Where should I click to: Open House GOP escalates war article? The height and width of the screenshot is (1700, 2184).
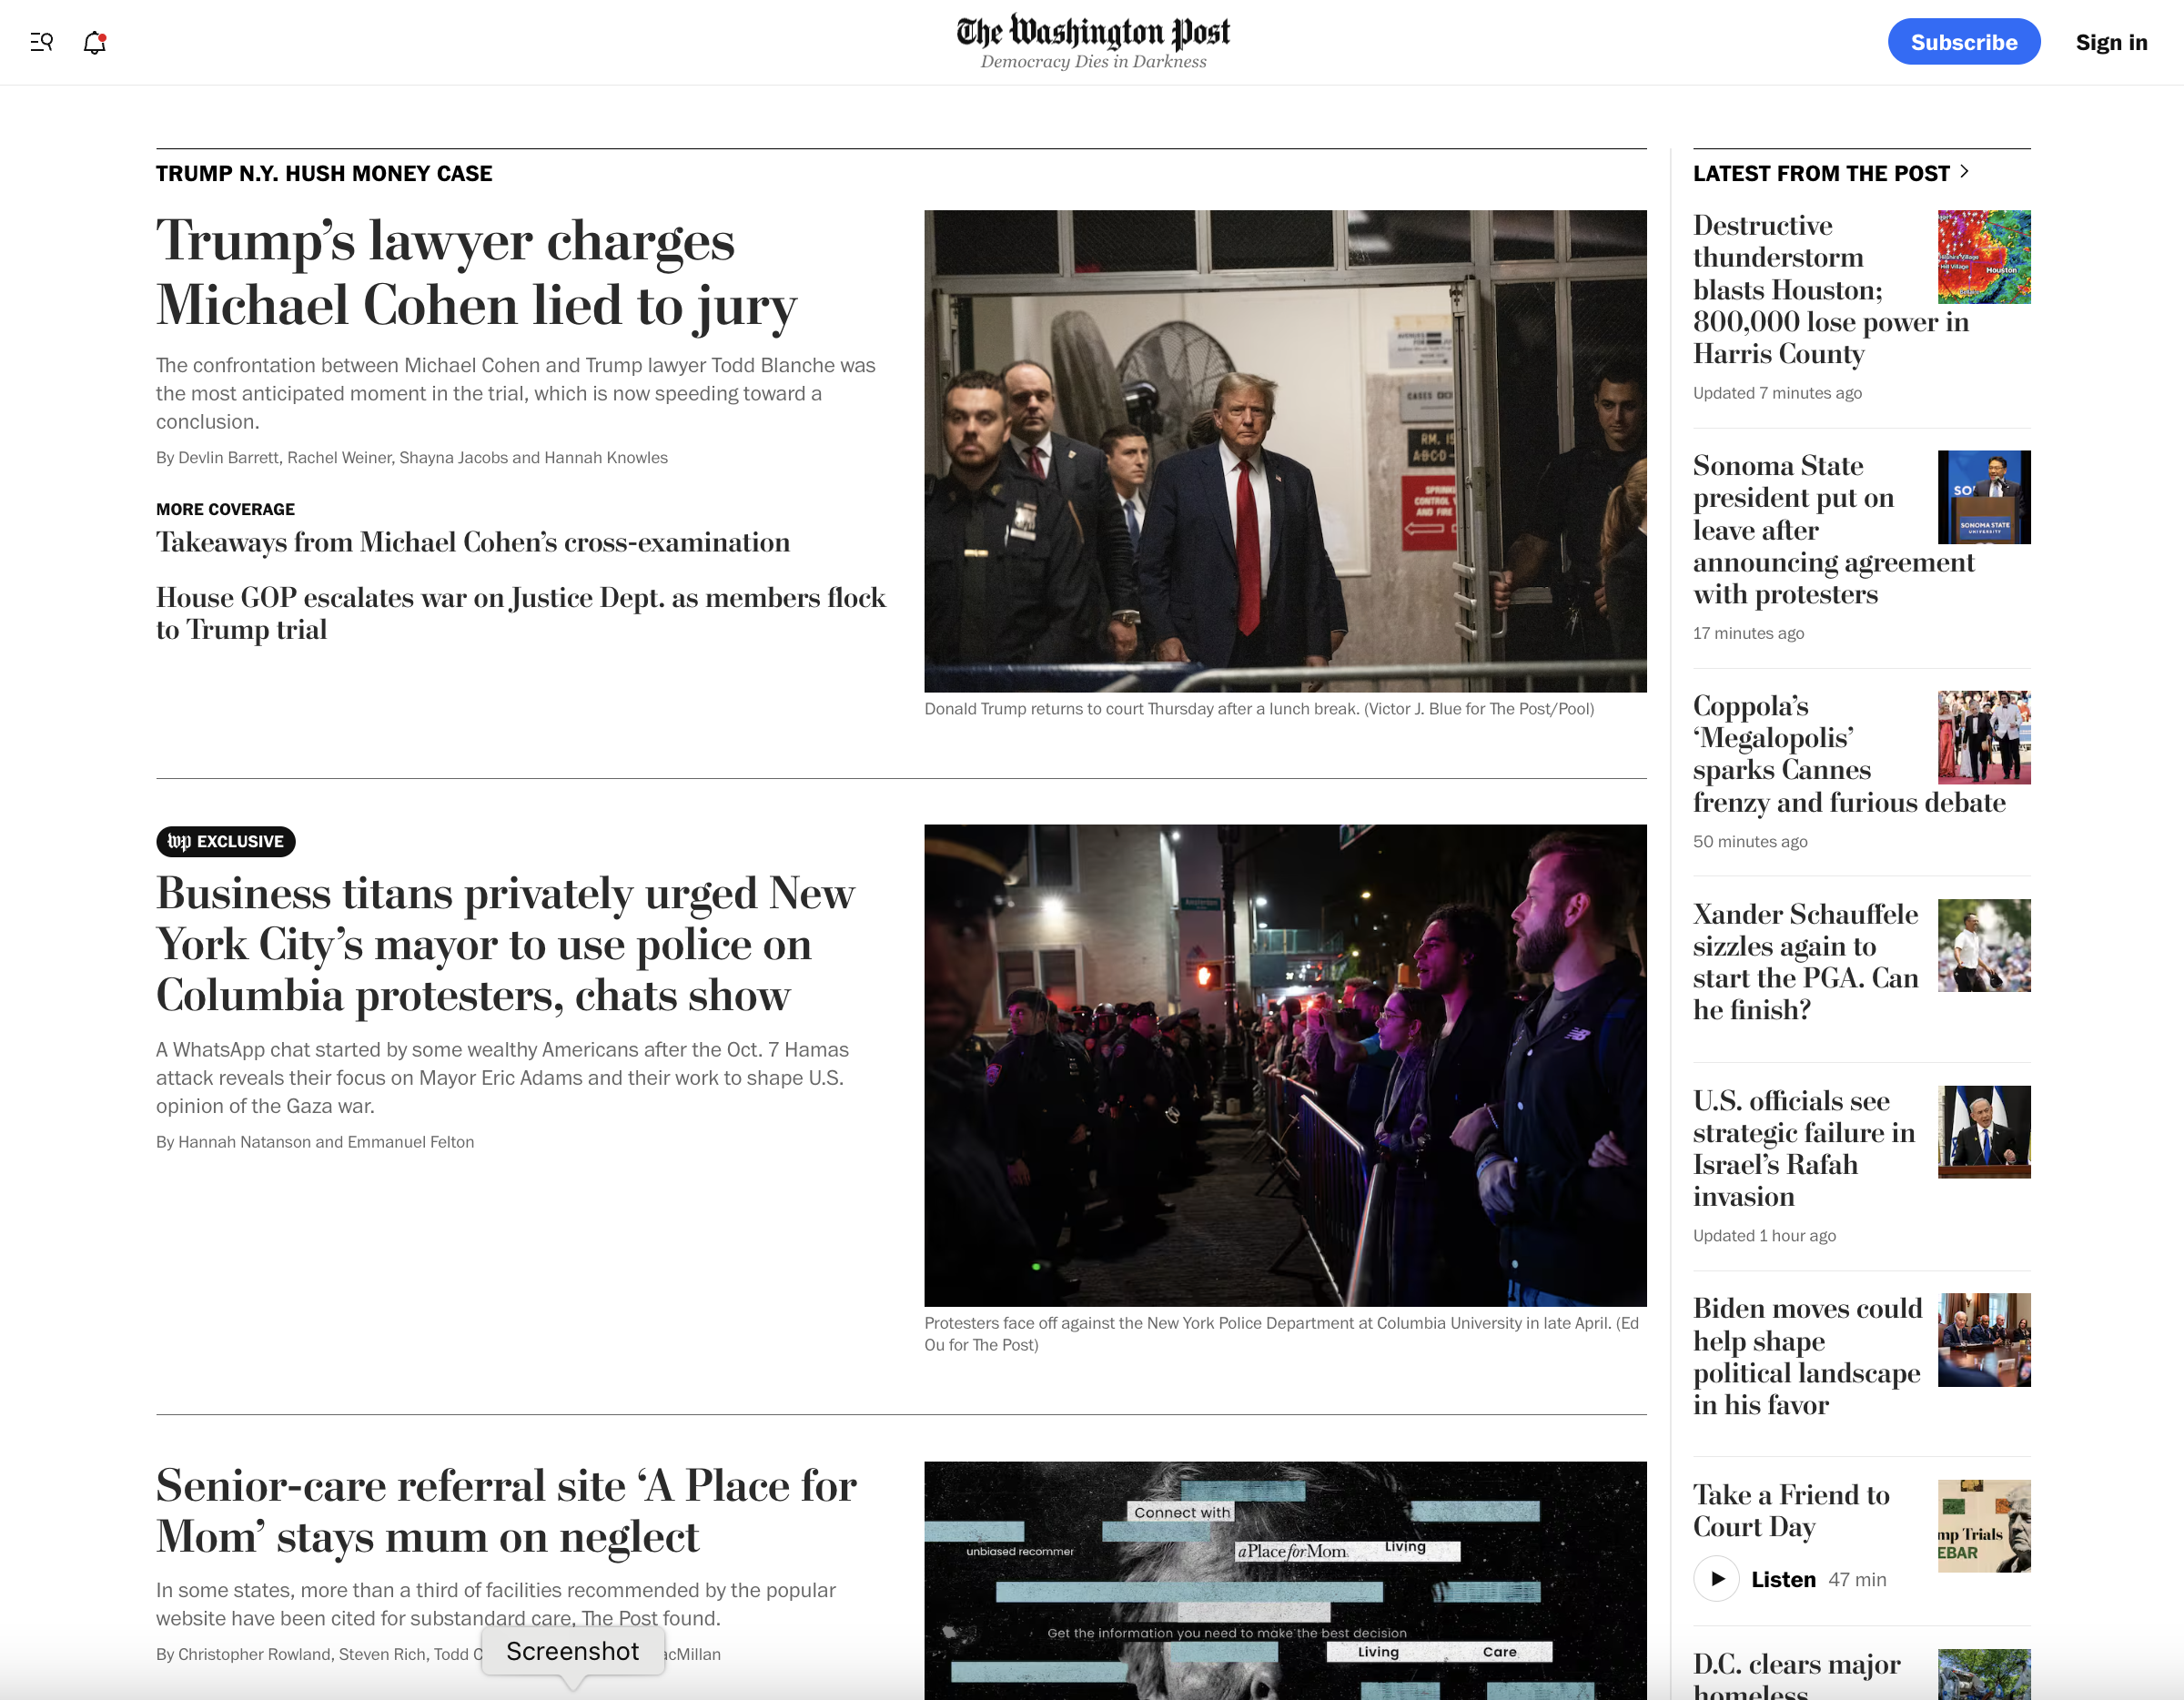coord(521,613)
